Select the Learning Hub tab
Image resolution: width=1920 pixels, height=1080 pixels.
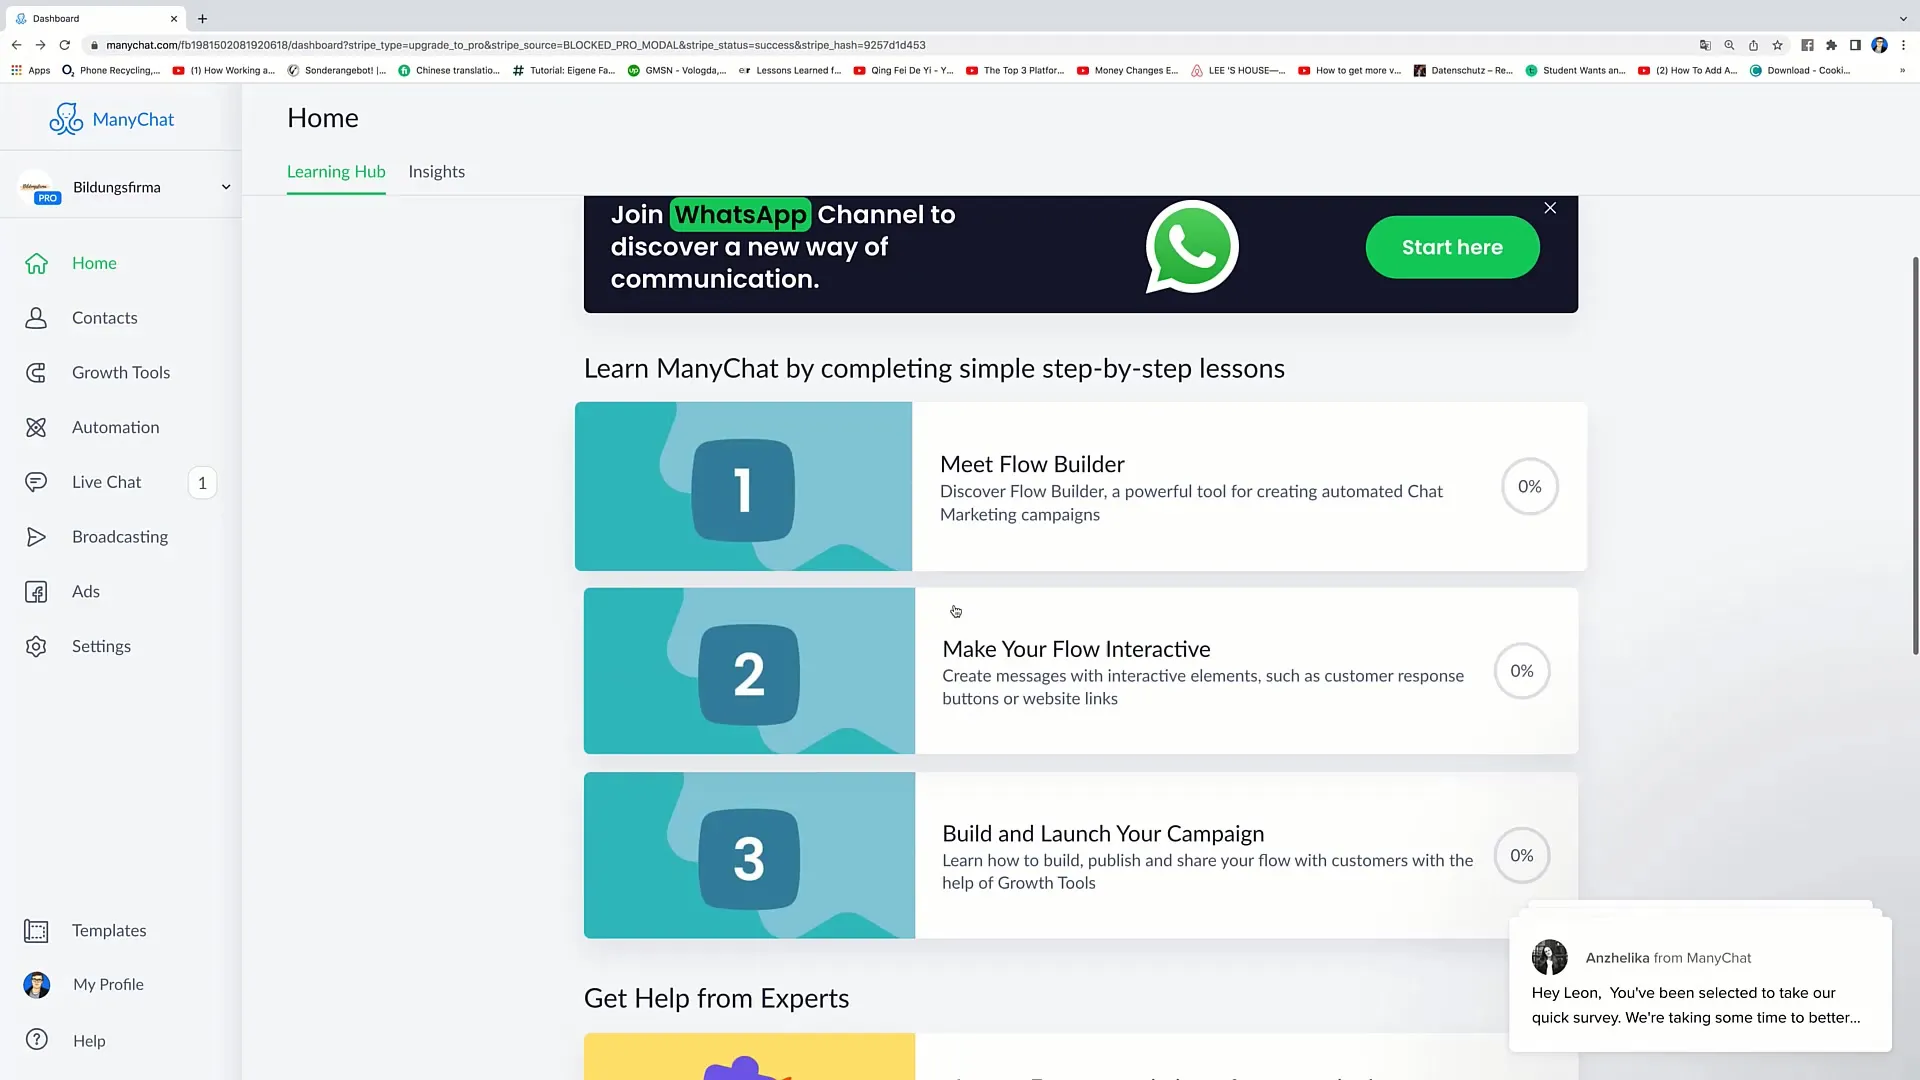coord(335,170)
